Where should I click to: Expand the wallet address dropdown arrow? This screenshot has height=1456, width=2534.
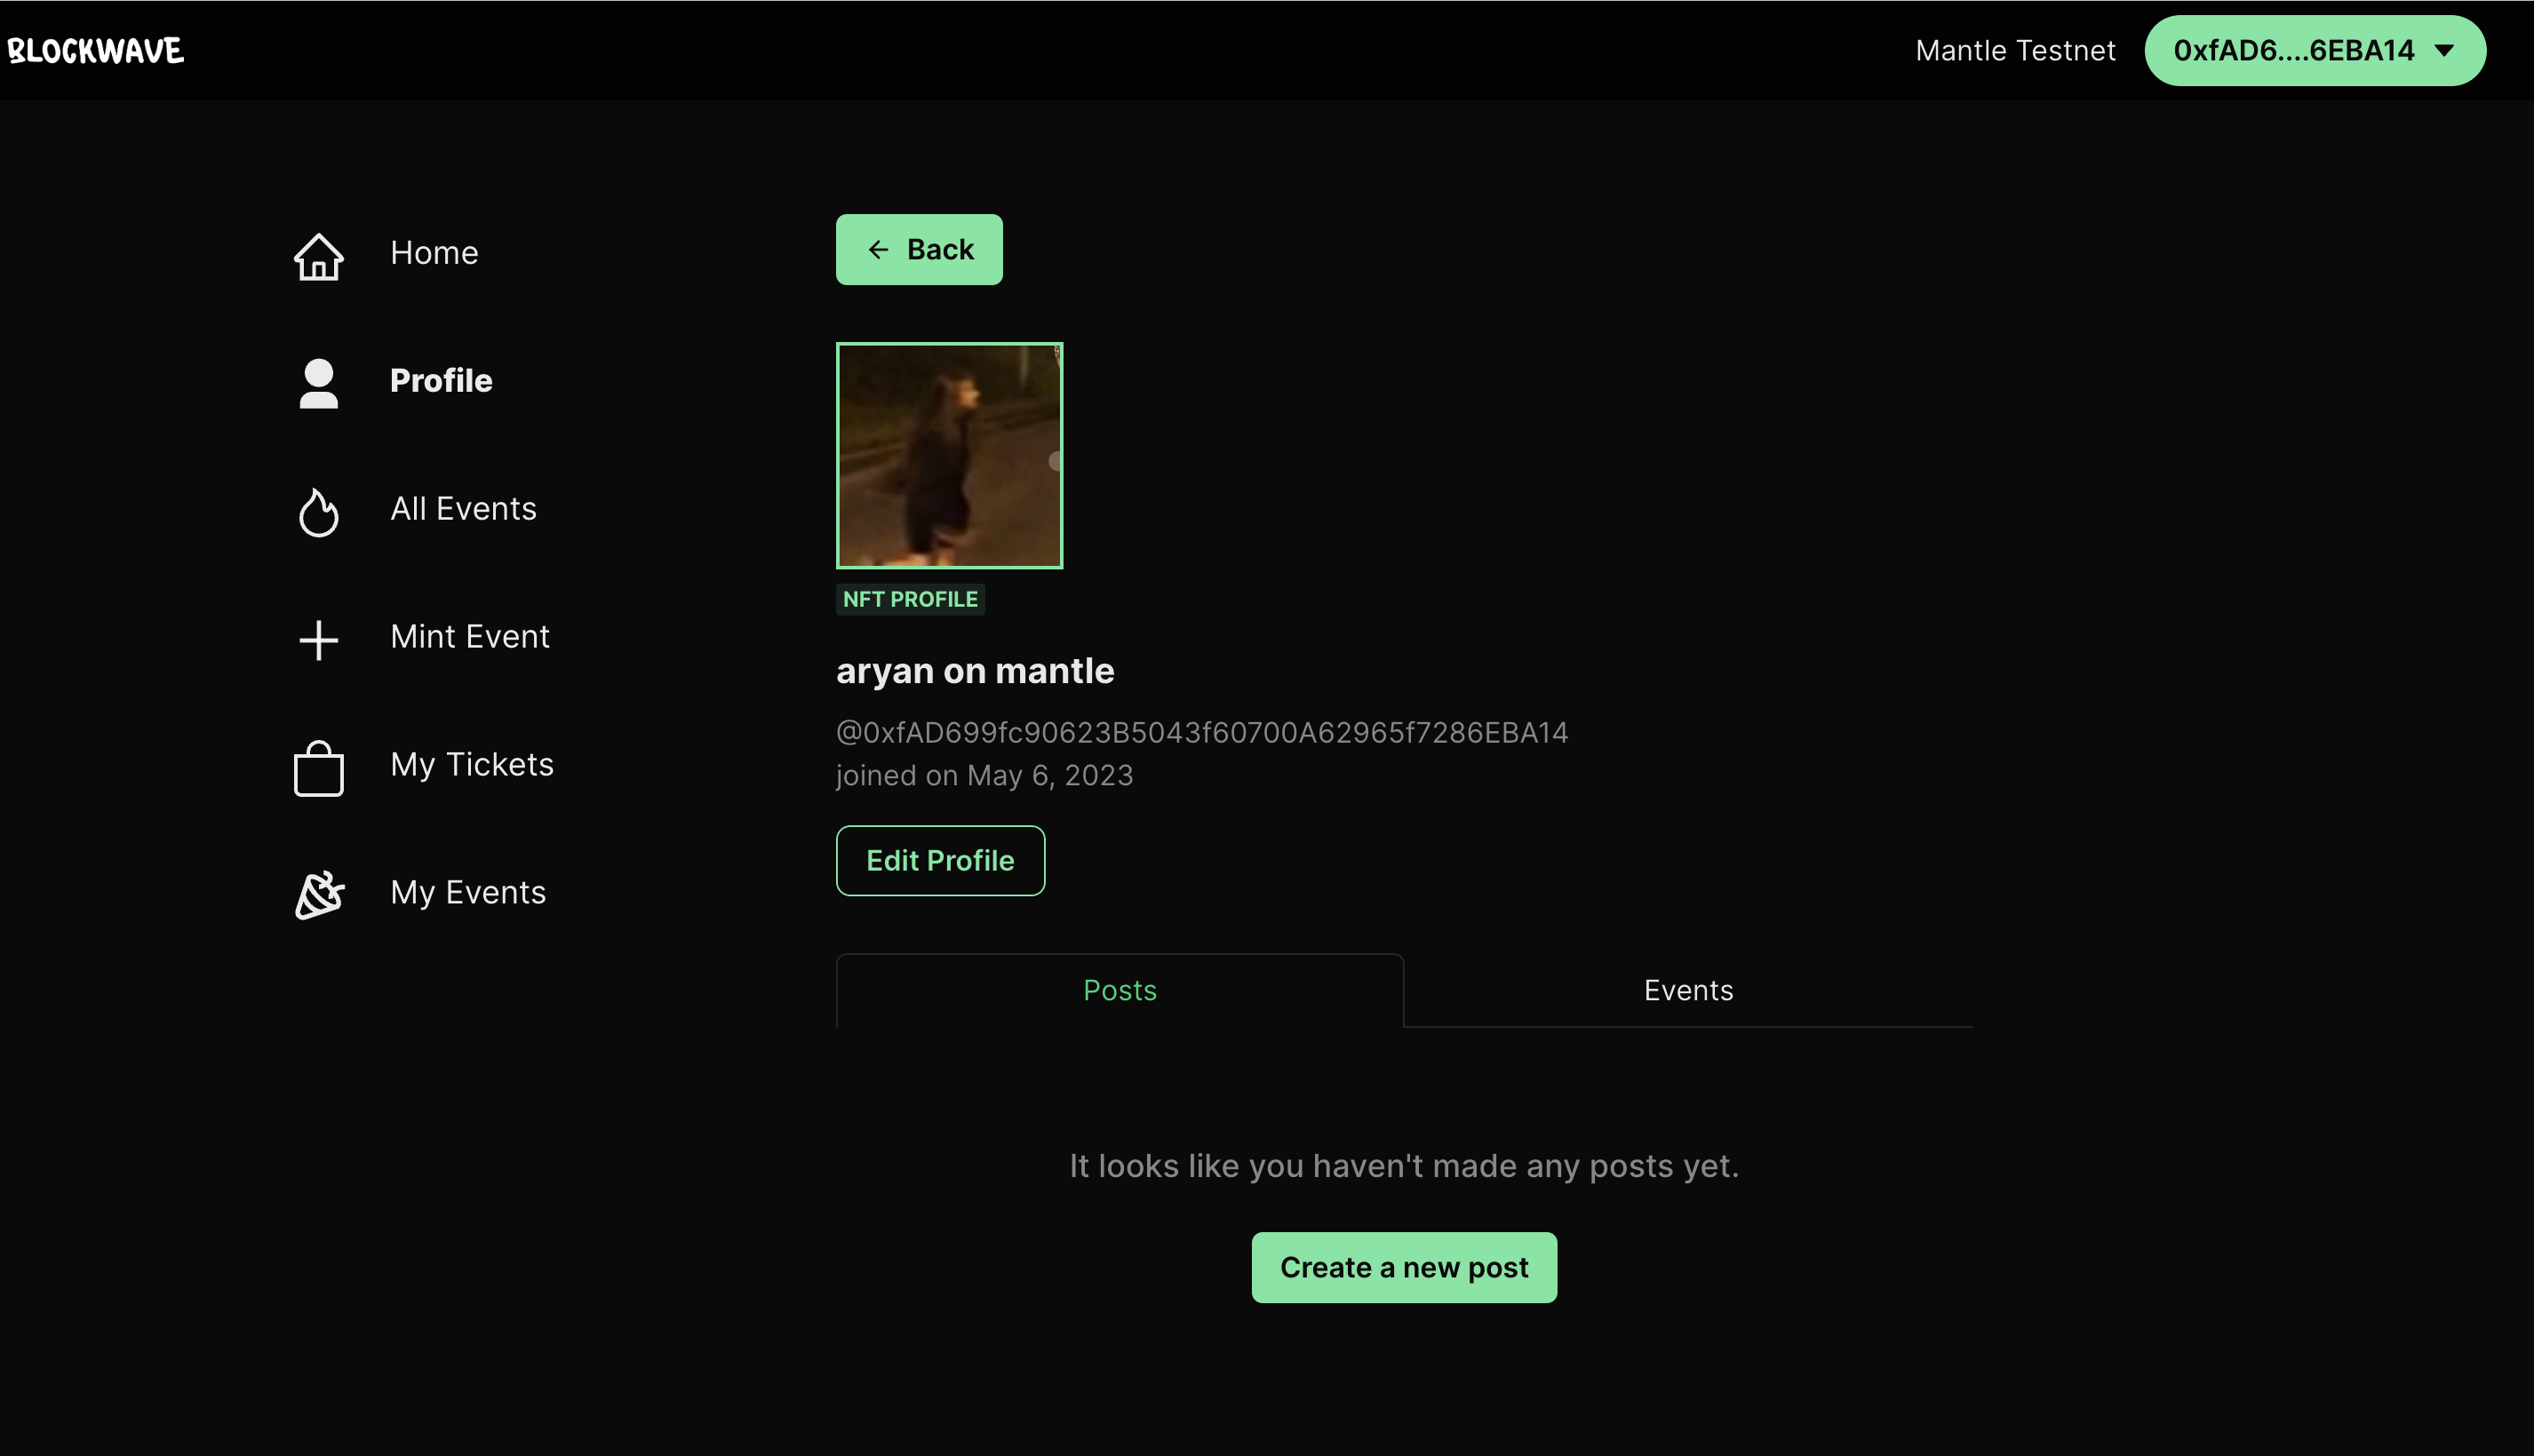coord(2444,51)
